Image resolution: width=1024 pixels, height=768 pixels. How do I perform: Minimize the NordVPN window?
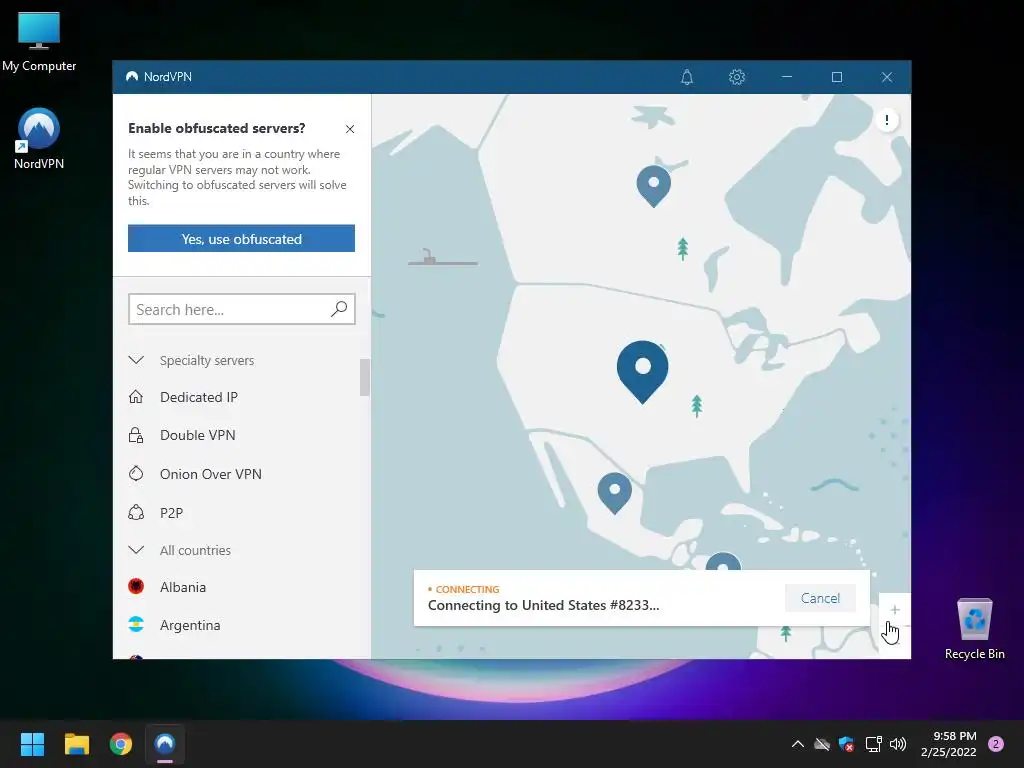(x=787, y=77)
